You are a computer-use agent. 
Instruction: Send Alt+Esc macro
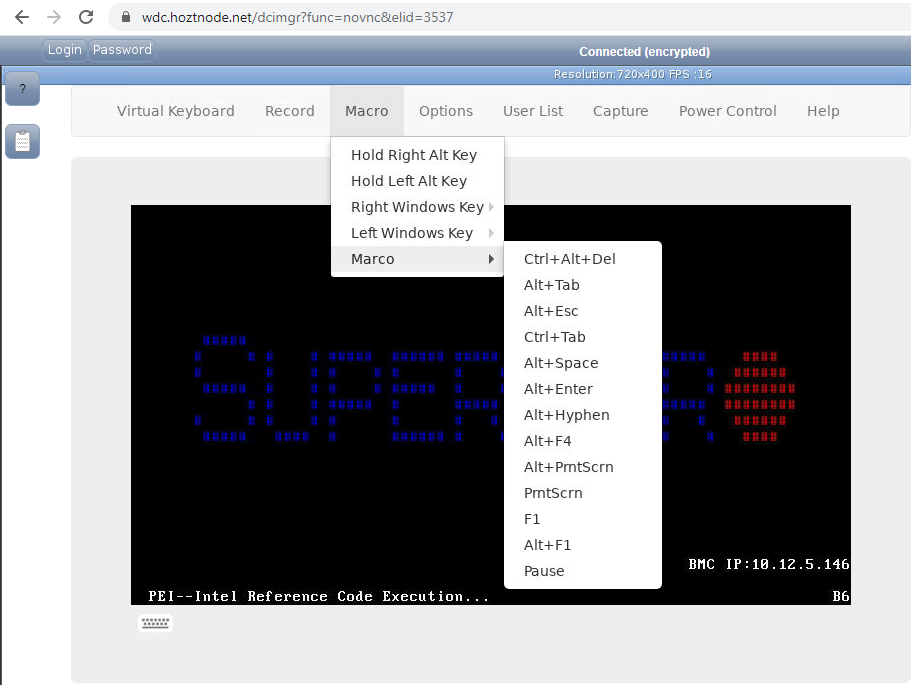(583, 311)
